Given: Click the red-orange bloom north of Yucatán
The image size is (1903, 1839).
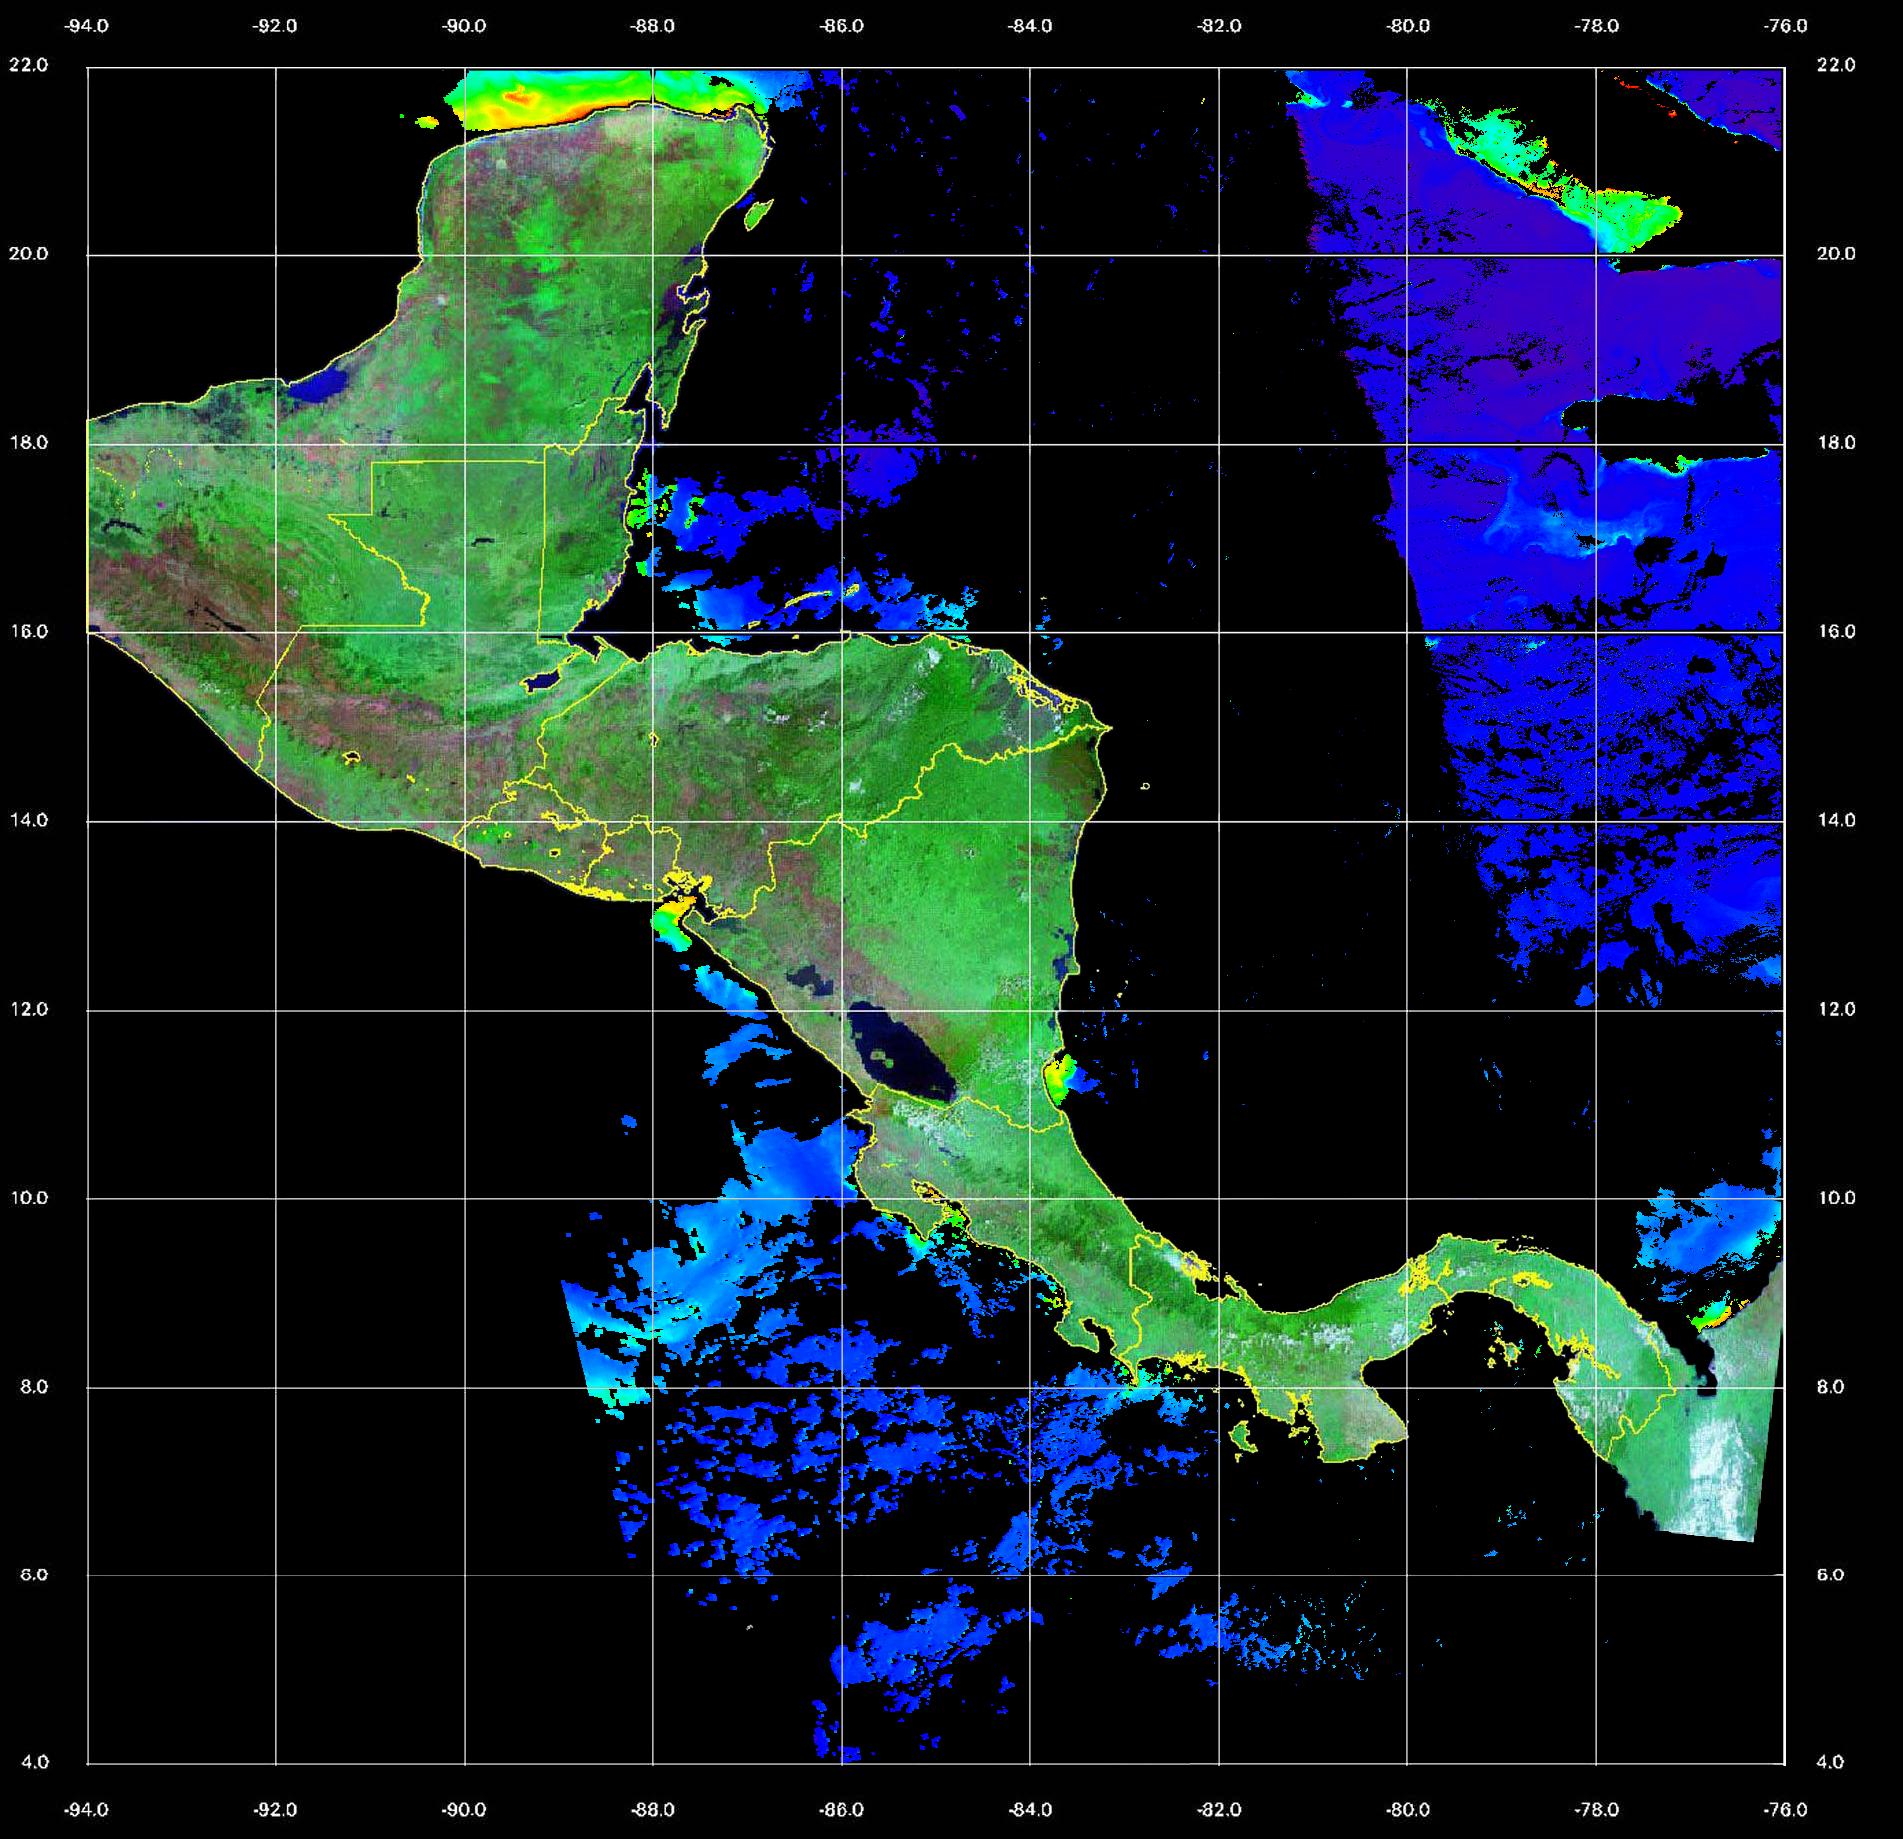Looking at the screenshot, I should pyautogui.click(x=520, y=97).
